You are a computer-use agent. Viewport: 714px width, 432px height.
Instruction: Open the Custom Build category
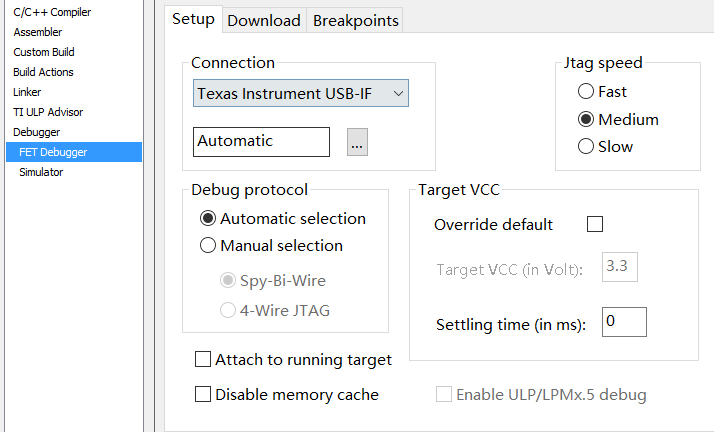point(43,52)
